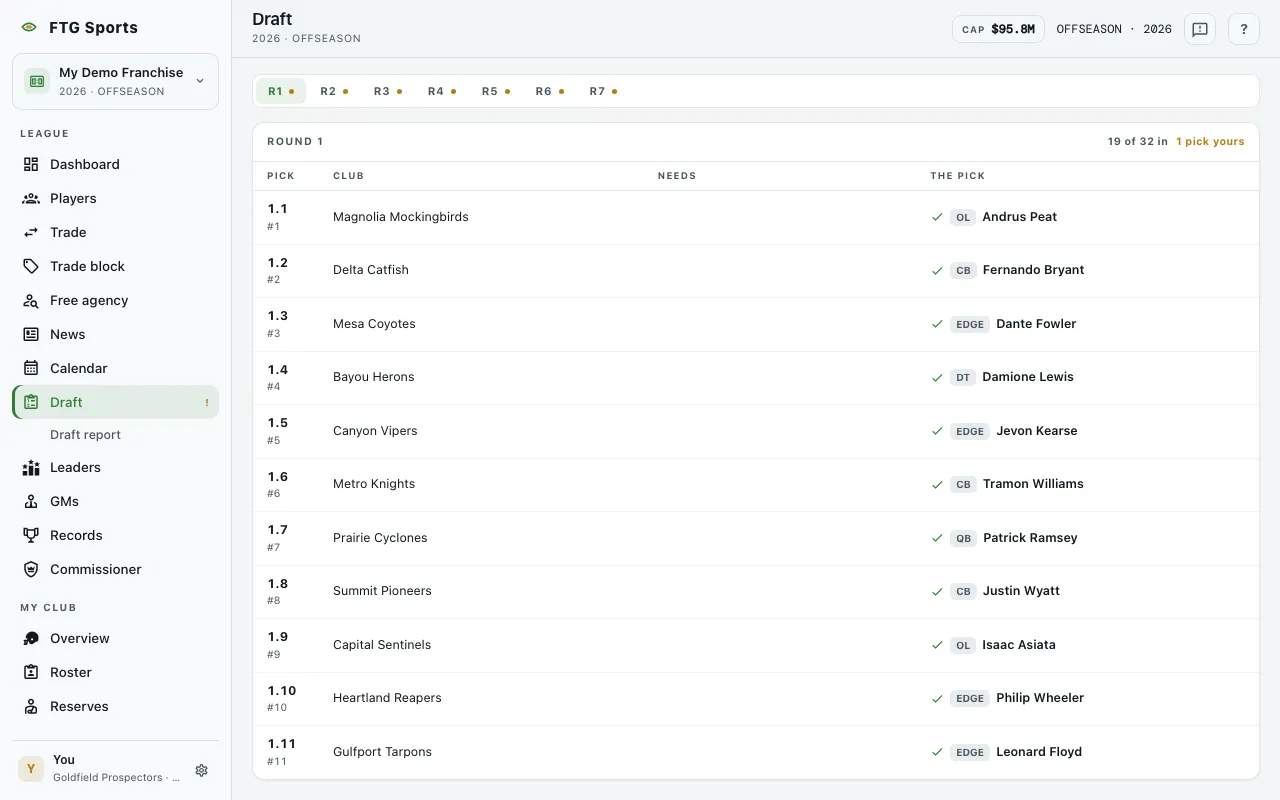Viewport: 1280px width, 800px height.
Task: Select the Trade arrows icon
Action: 31,232
